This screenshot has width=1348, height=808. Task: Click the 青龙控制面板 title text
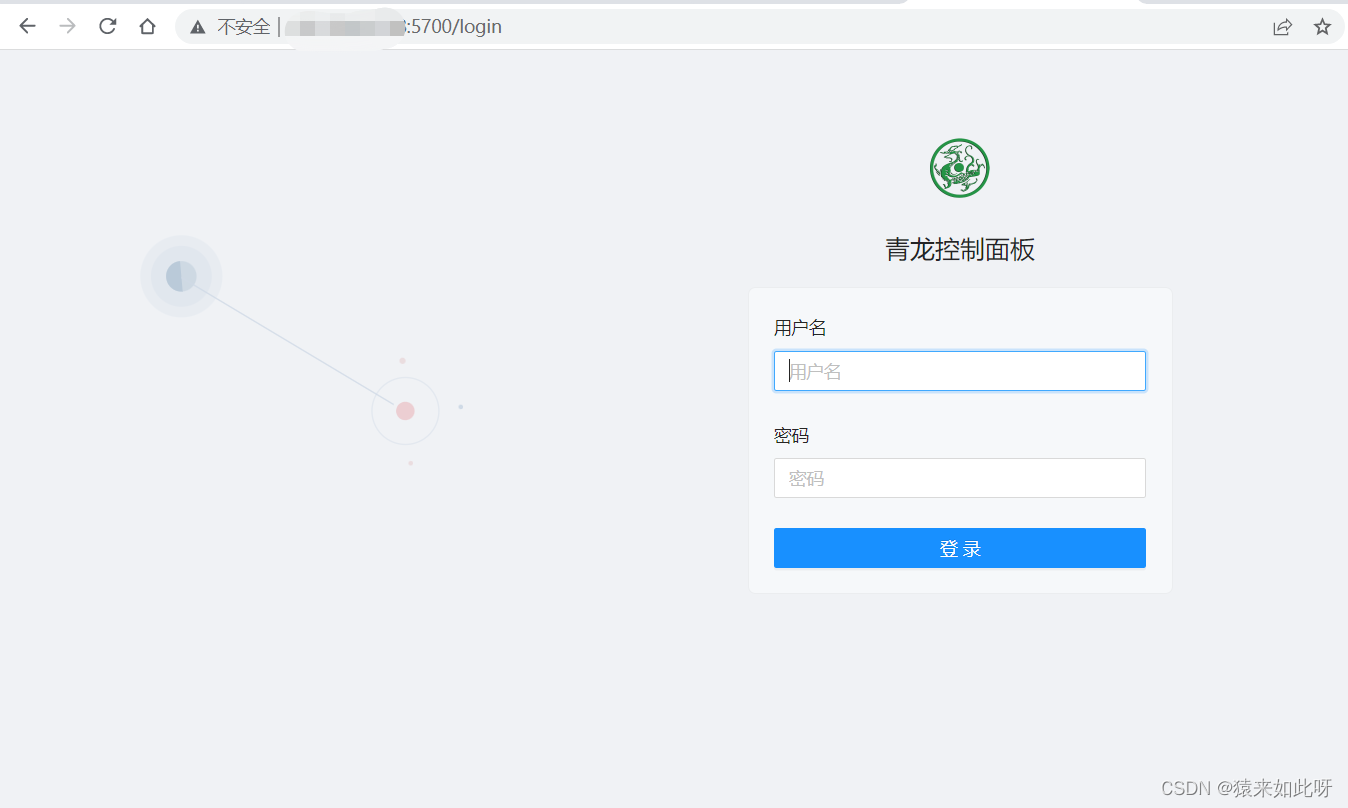pyautogui.click(x=960, y=249)
